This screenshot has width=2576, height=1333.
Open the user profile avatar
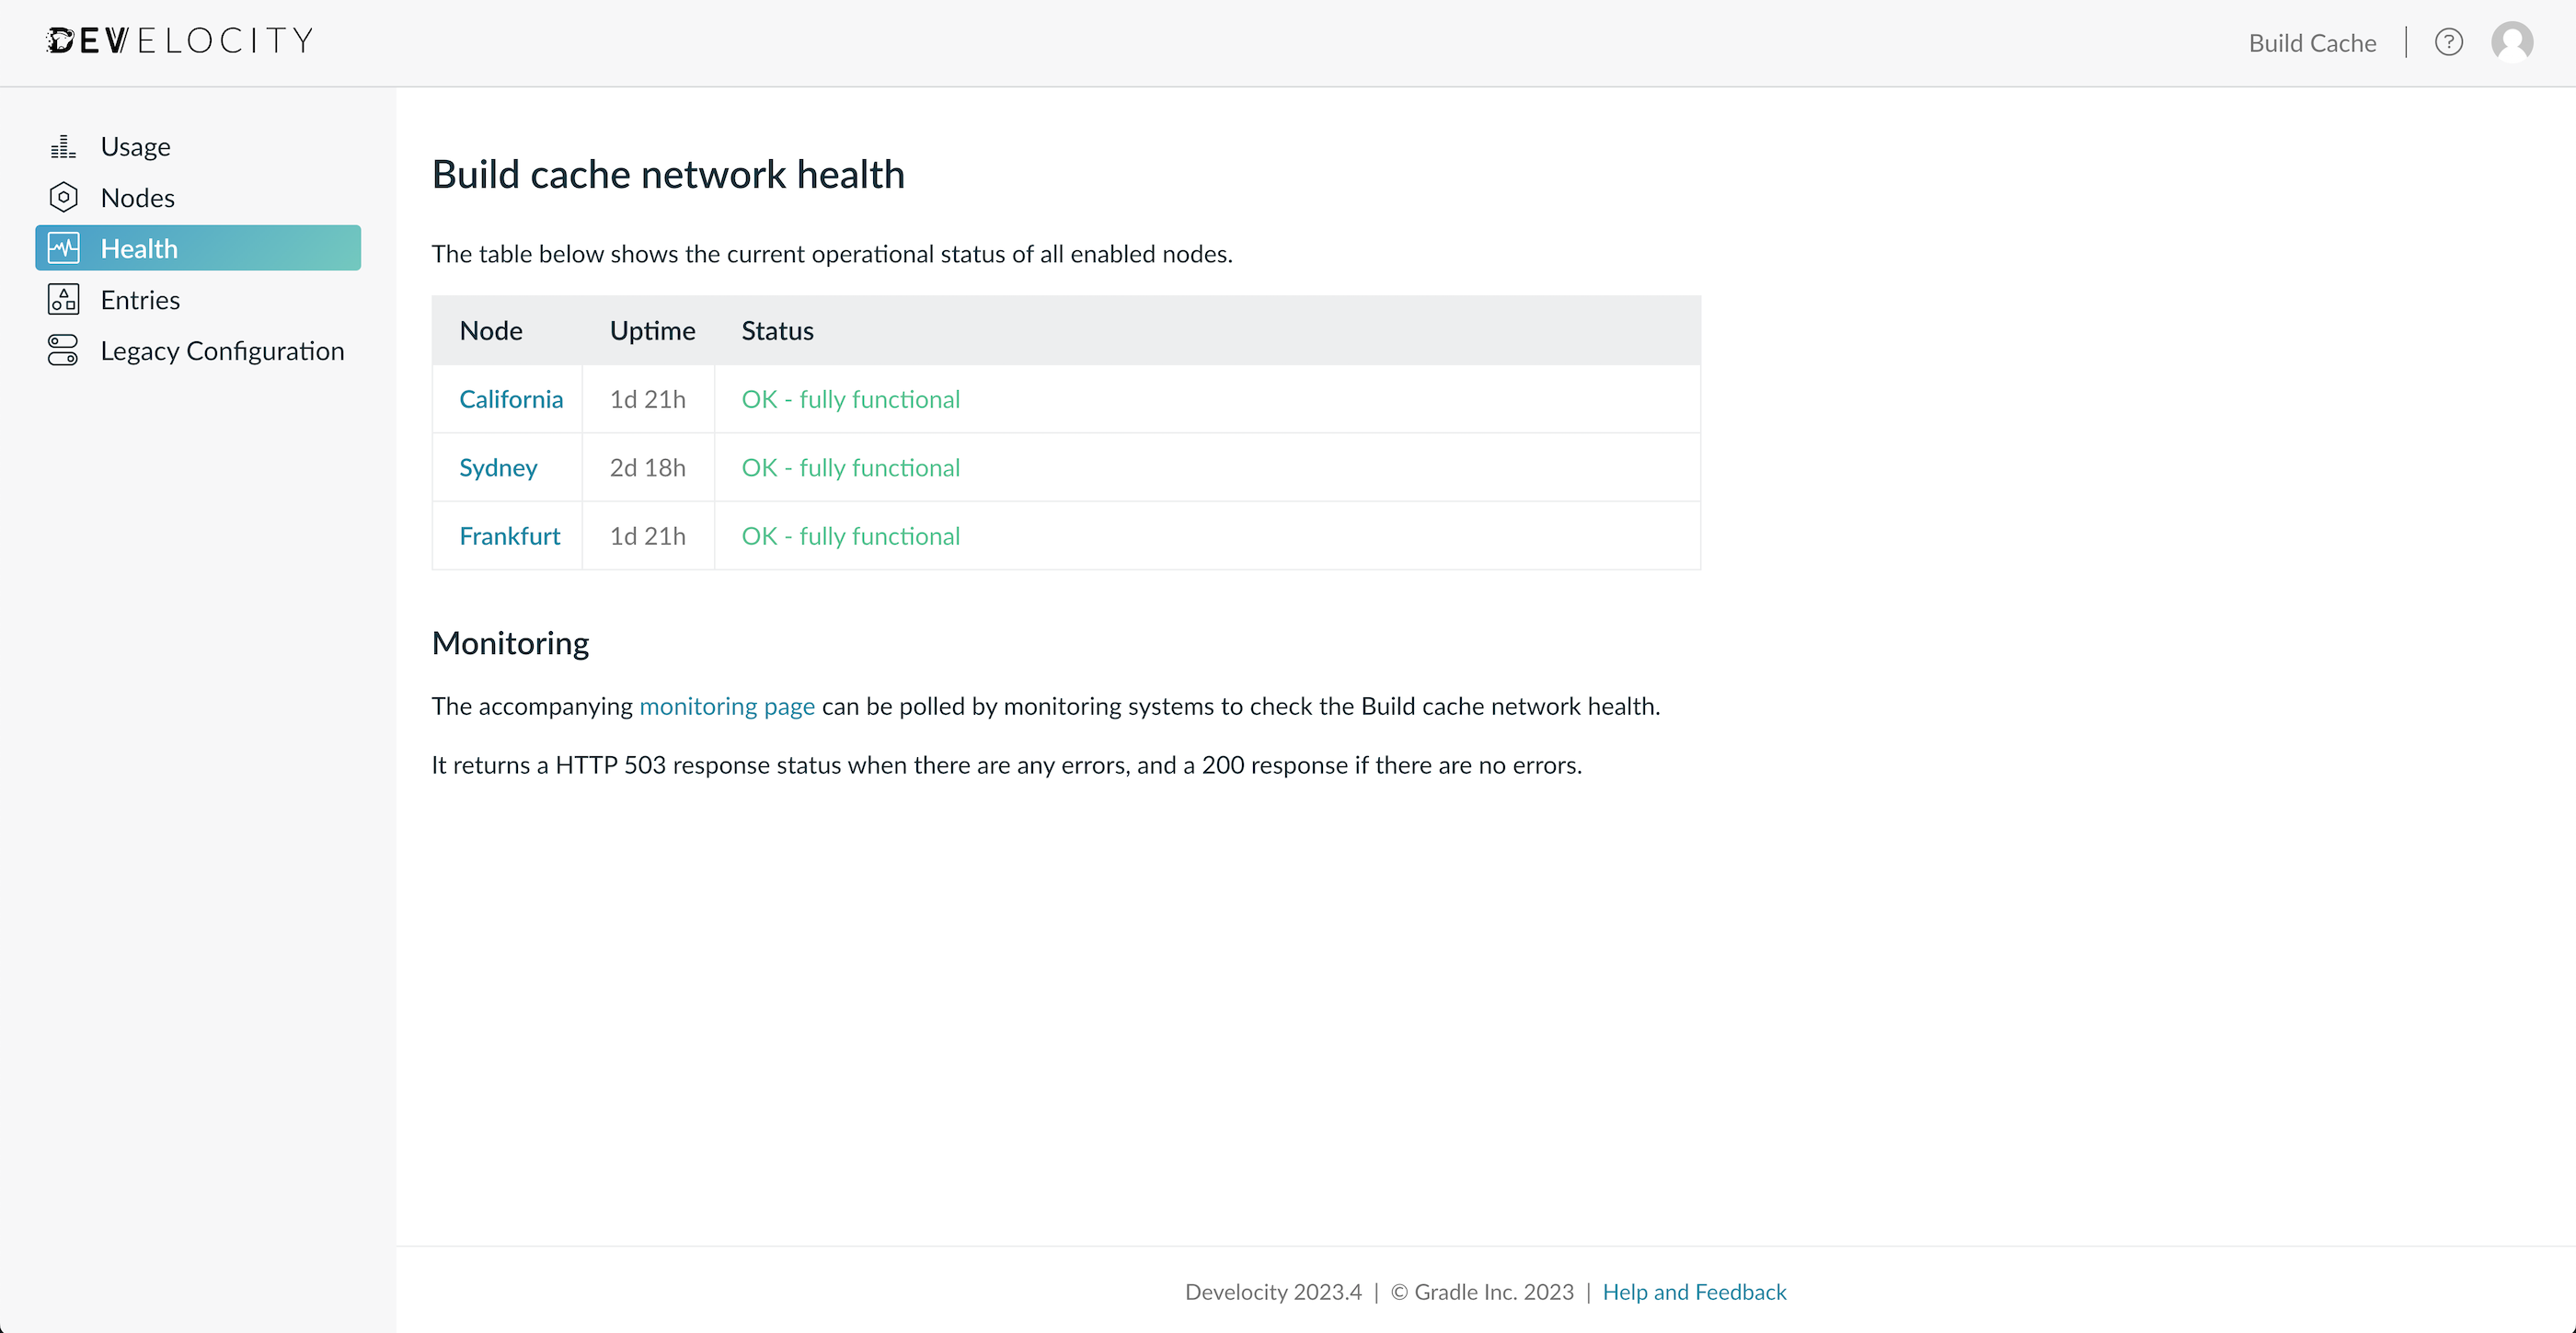pos(2511,43)
